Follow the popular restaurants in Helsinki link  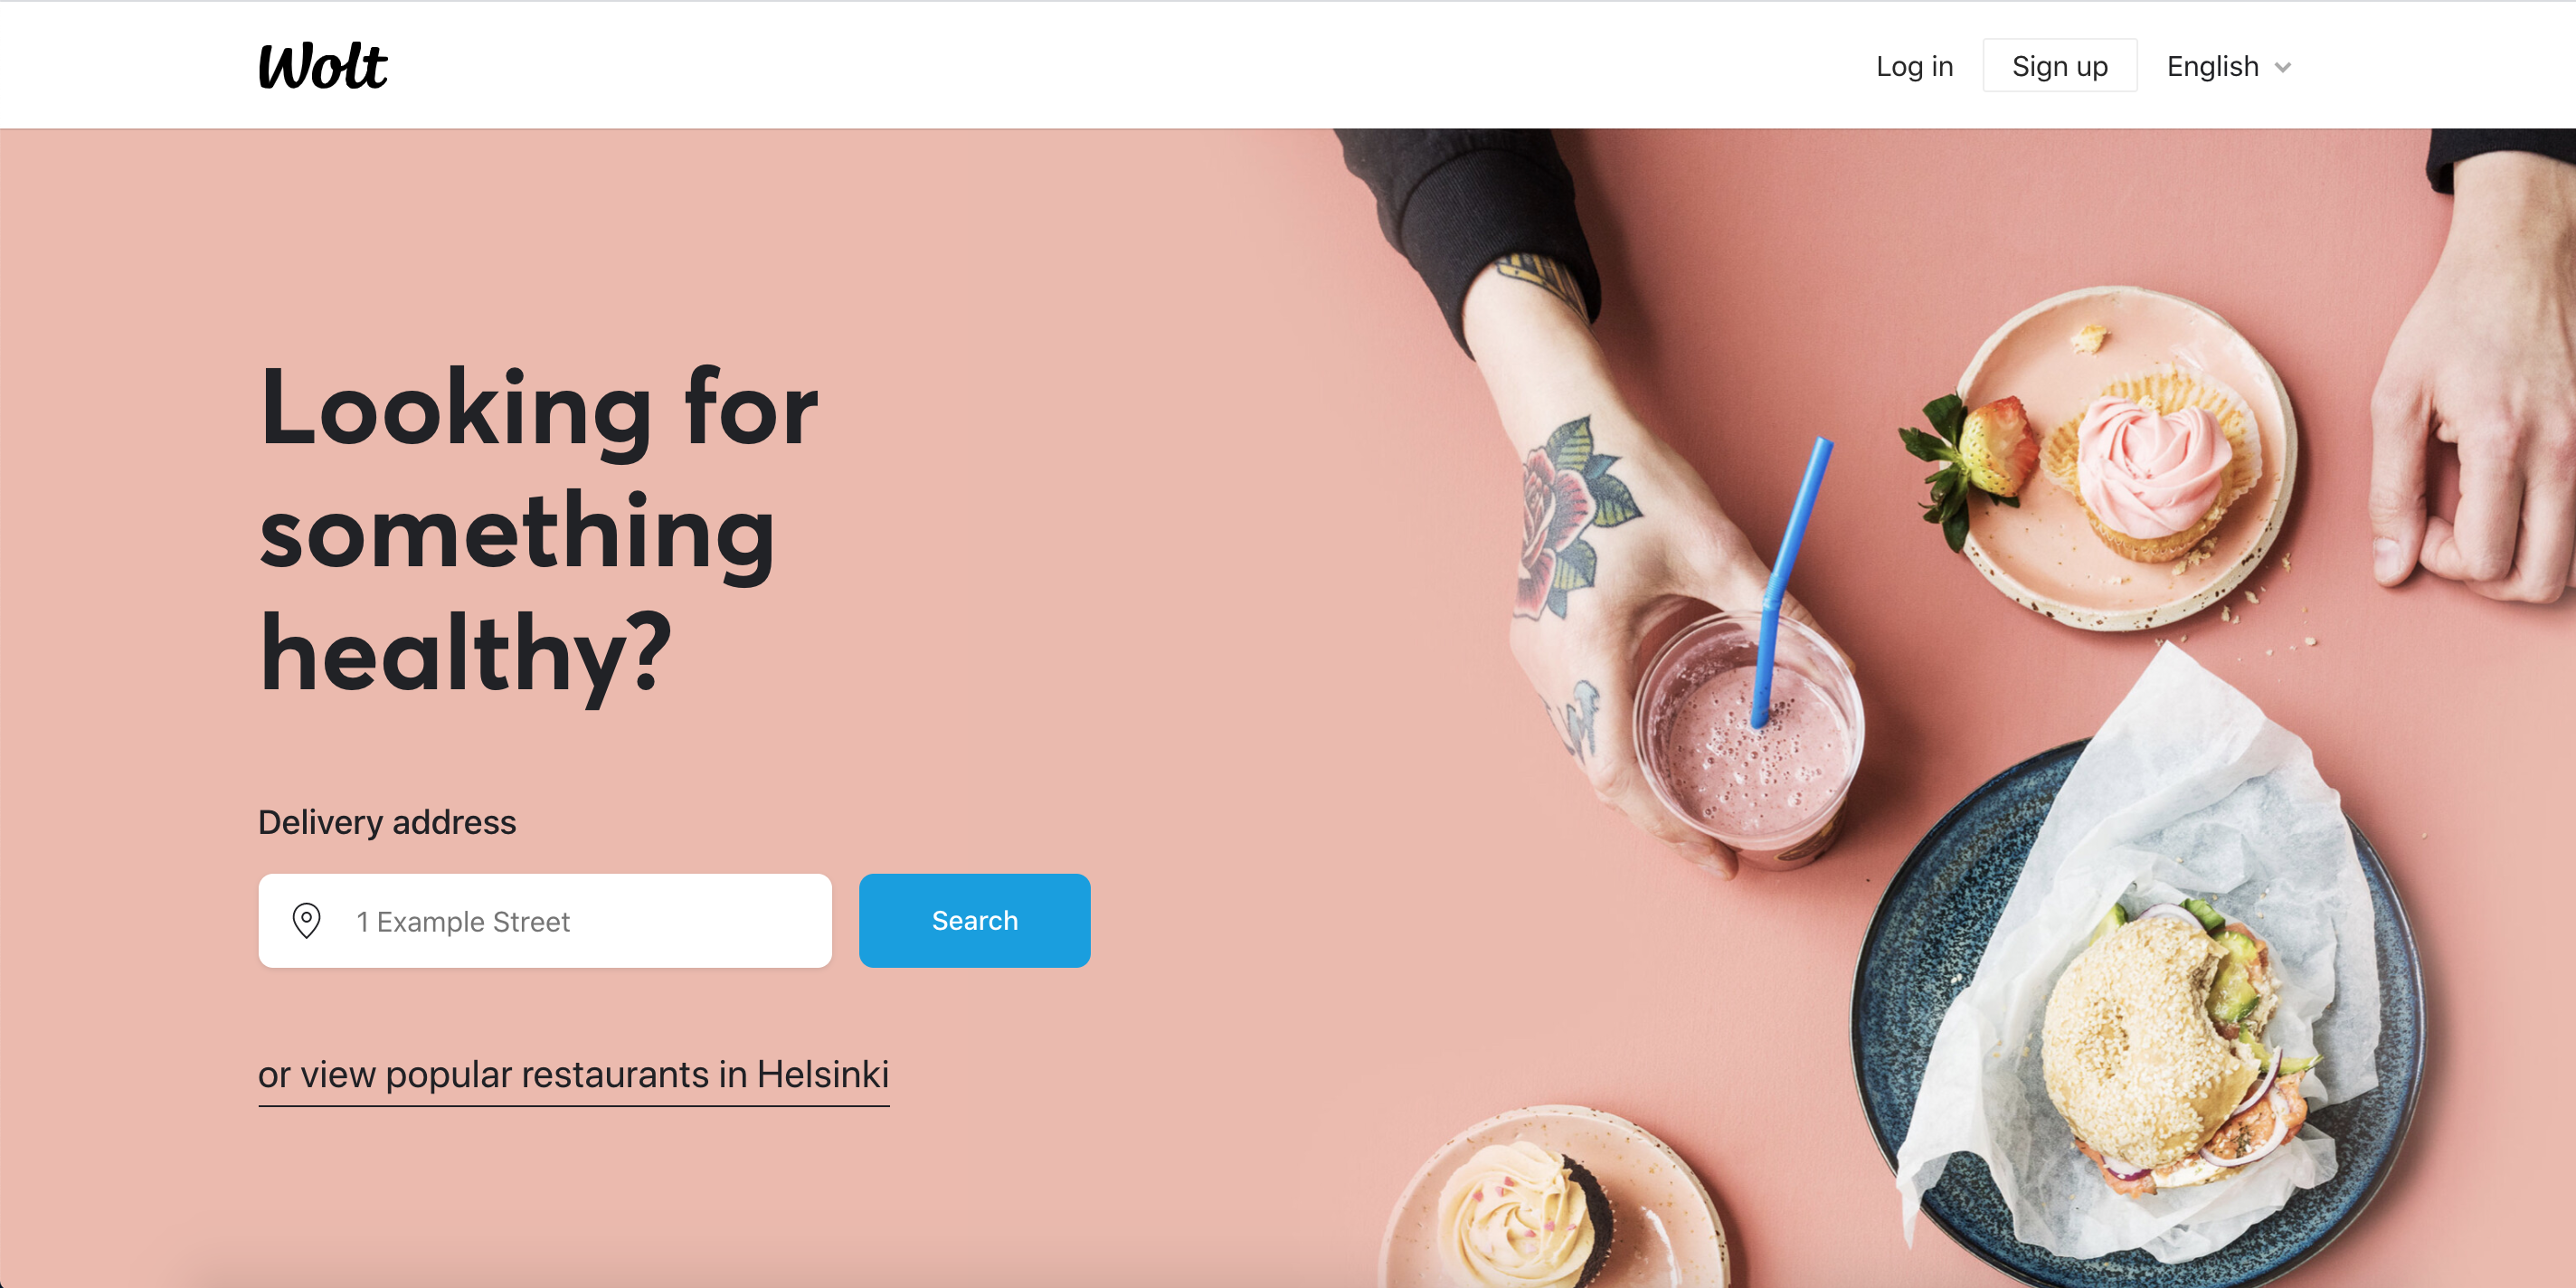pyautogui.click(x=573, y=1076)
